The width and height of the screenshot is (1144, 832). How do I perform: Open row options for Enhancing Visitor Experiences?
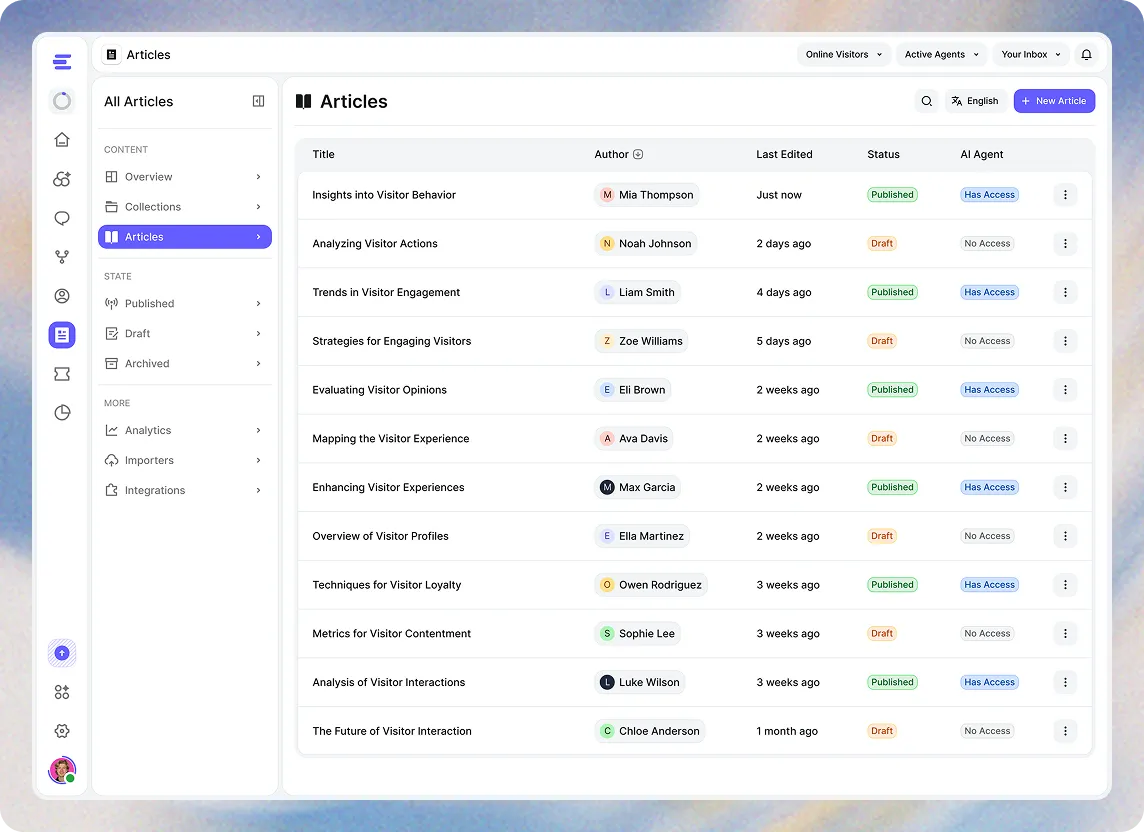point(1065,488)
